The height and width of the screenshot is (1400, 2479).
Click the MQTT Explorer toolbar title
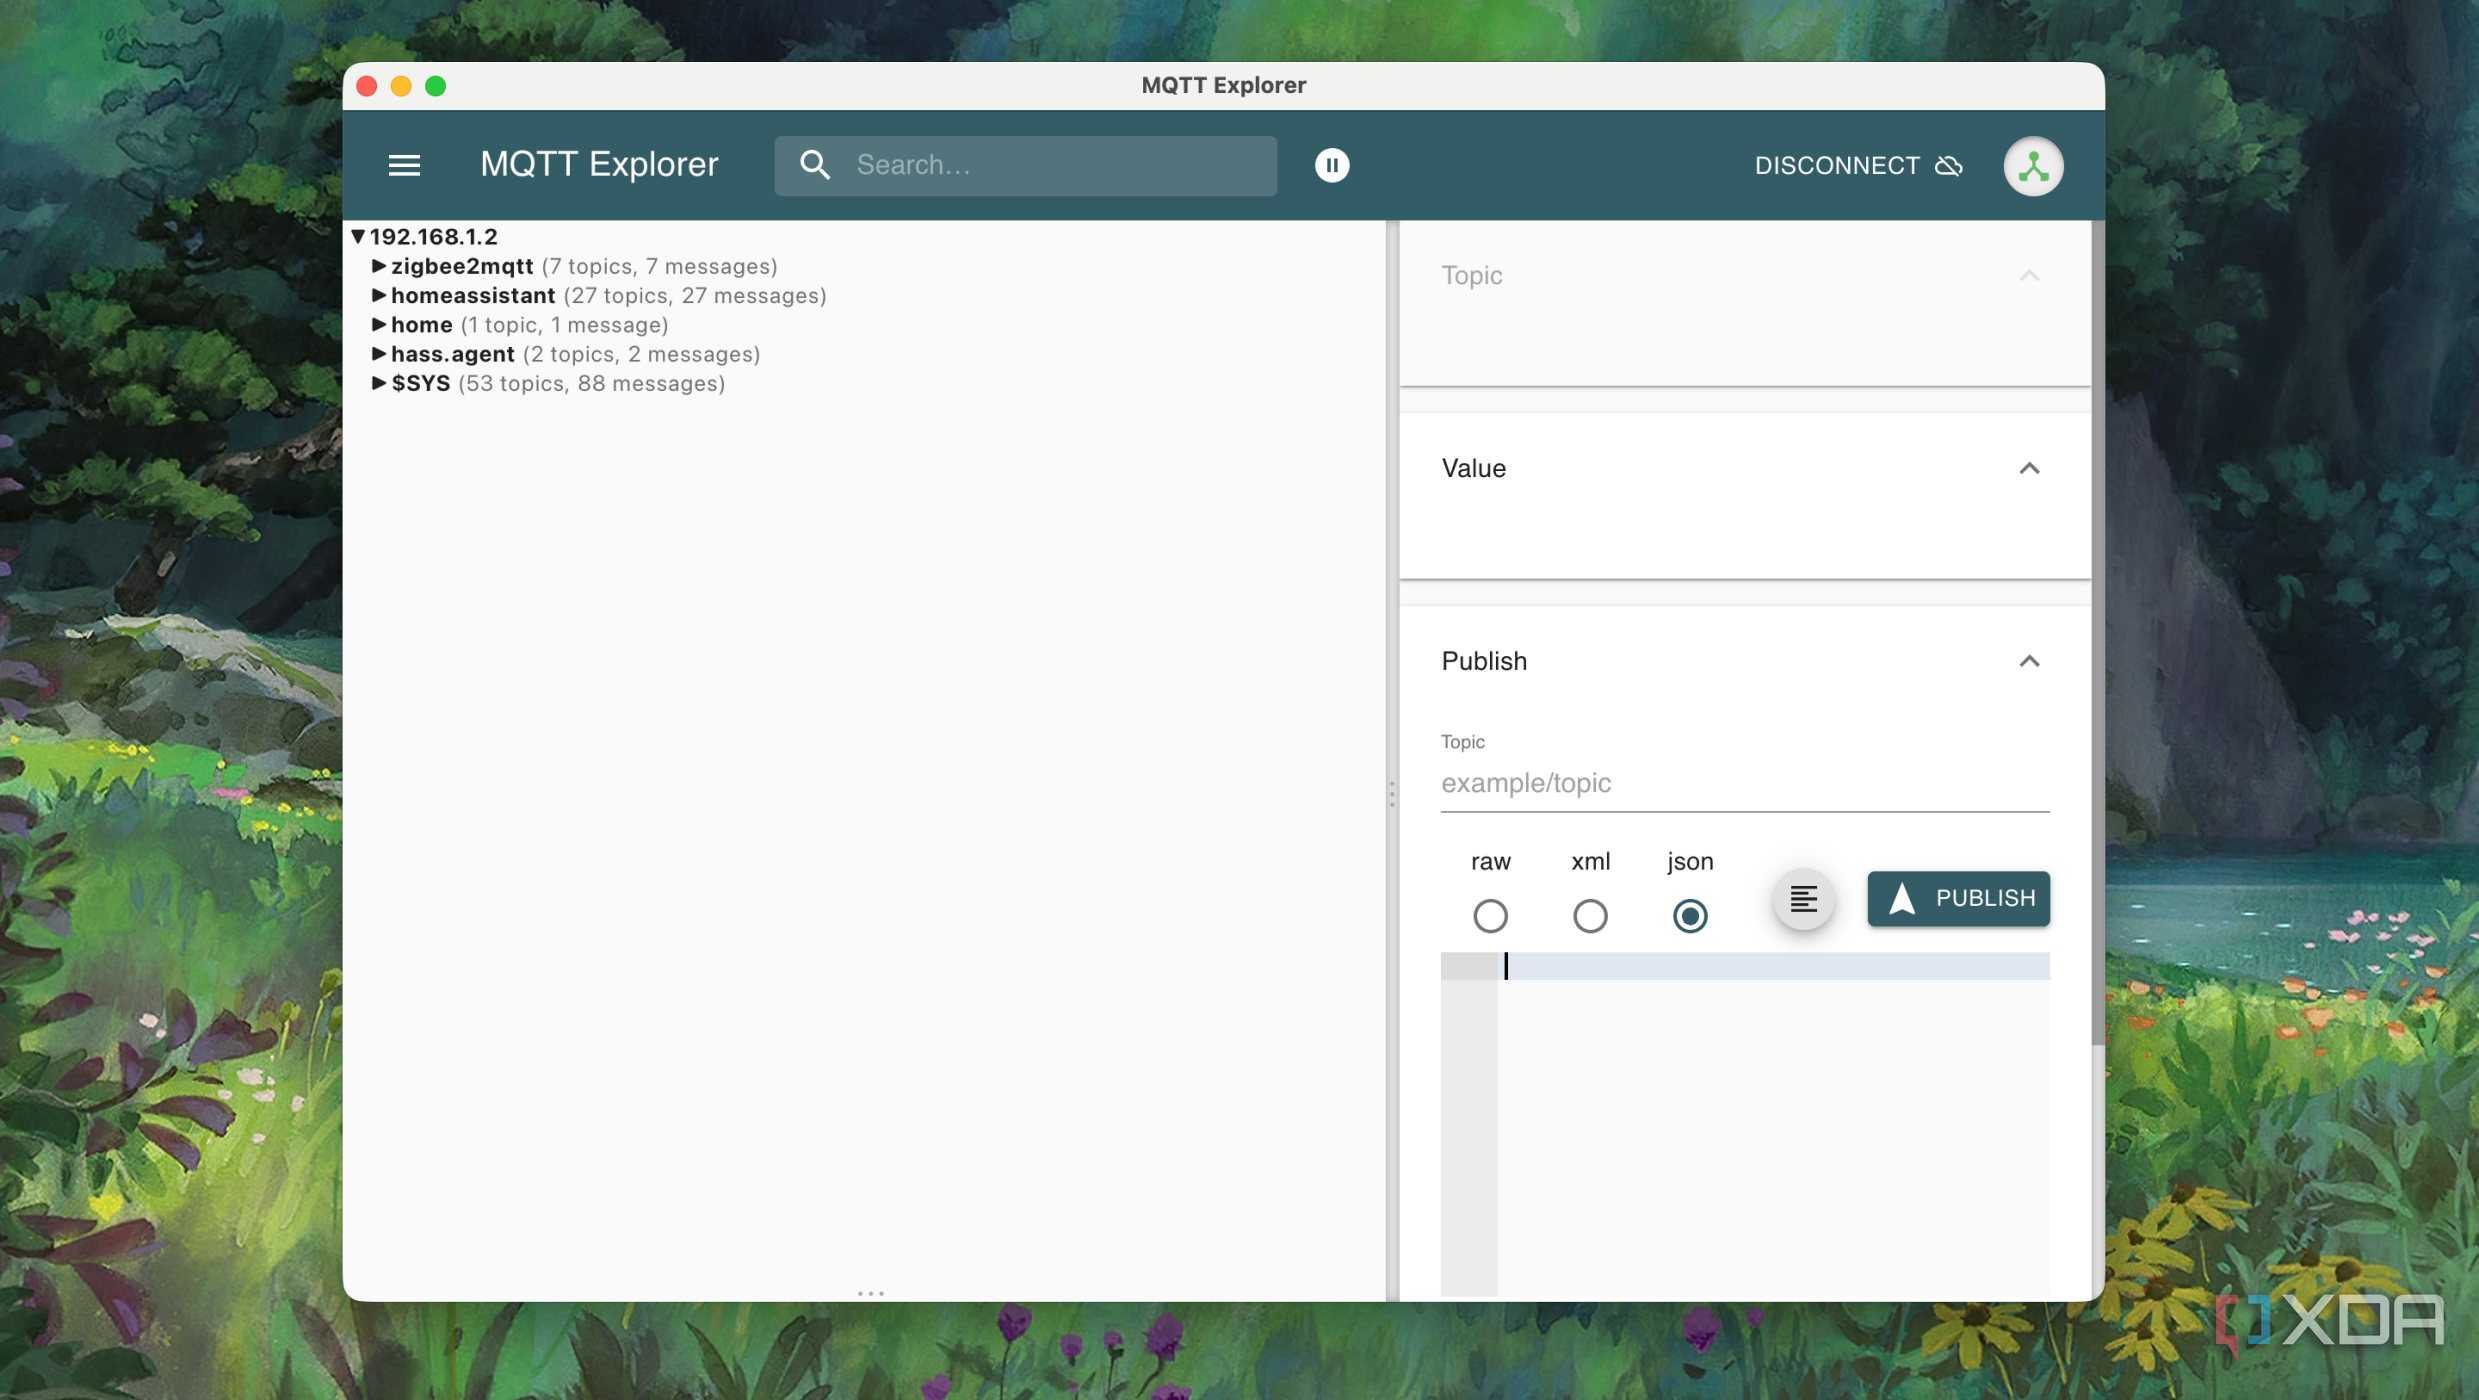599,164
